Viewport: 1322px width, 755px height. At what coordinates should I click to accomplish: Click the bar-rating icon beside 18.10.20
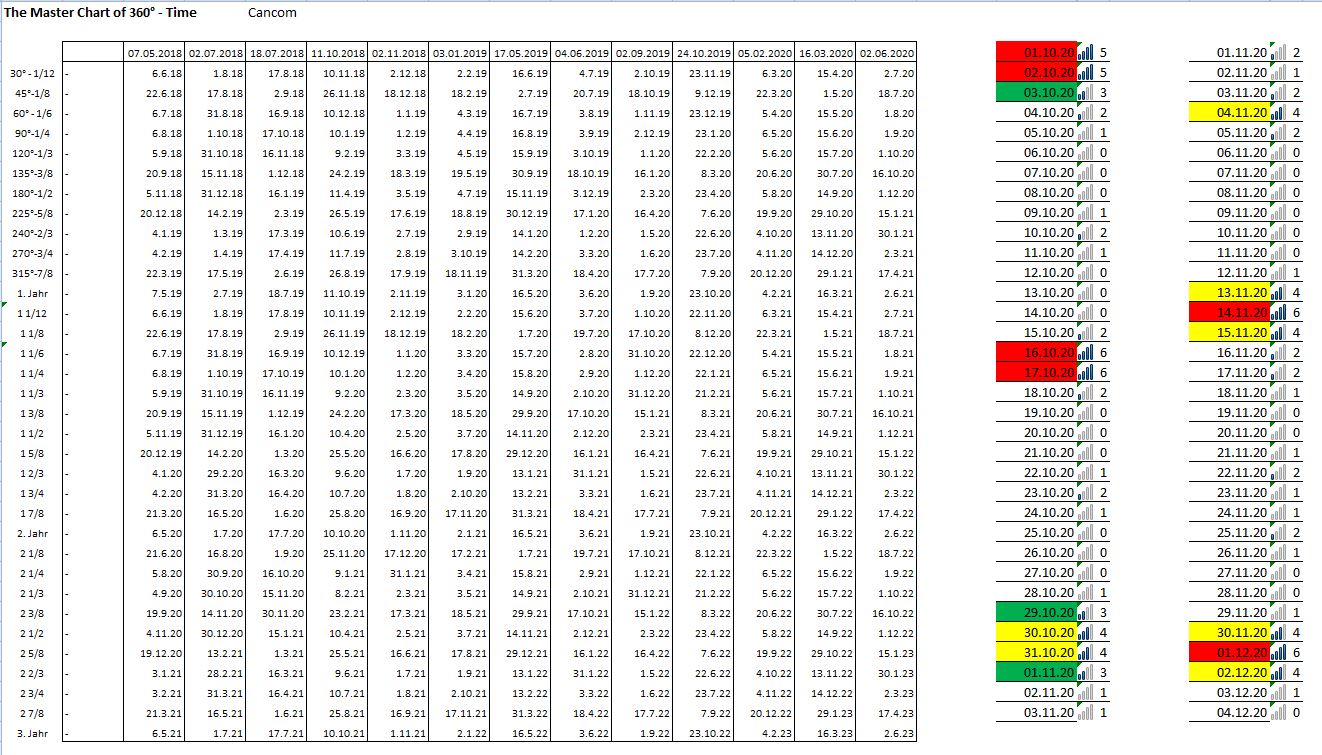tap(1087, 393)
